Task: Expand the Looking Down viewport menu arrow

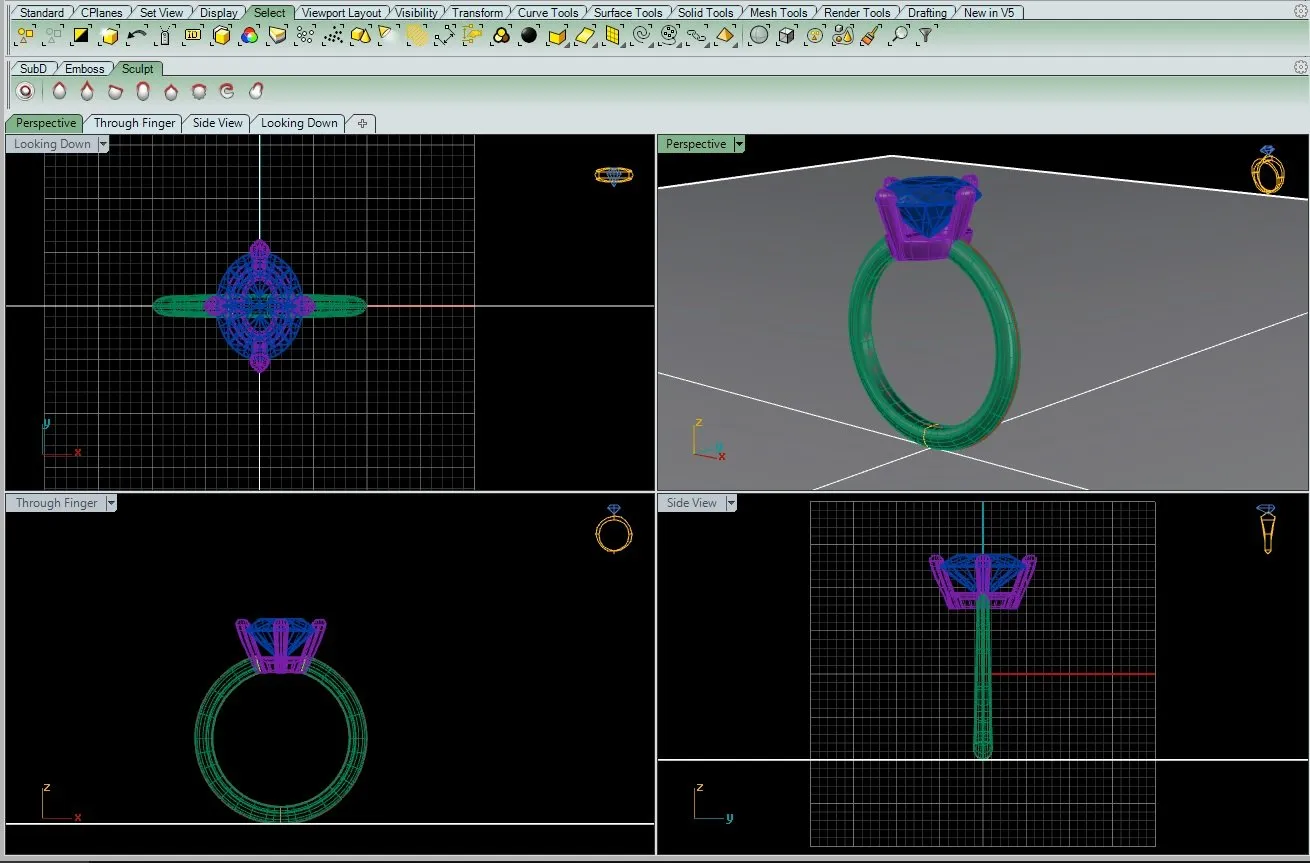Action: 103,144
